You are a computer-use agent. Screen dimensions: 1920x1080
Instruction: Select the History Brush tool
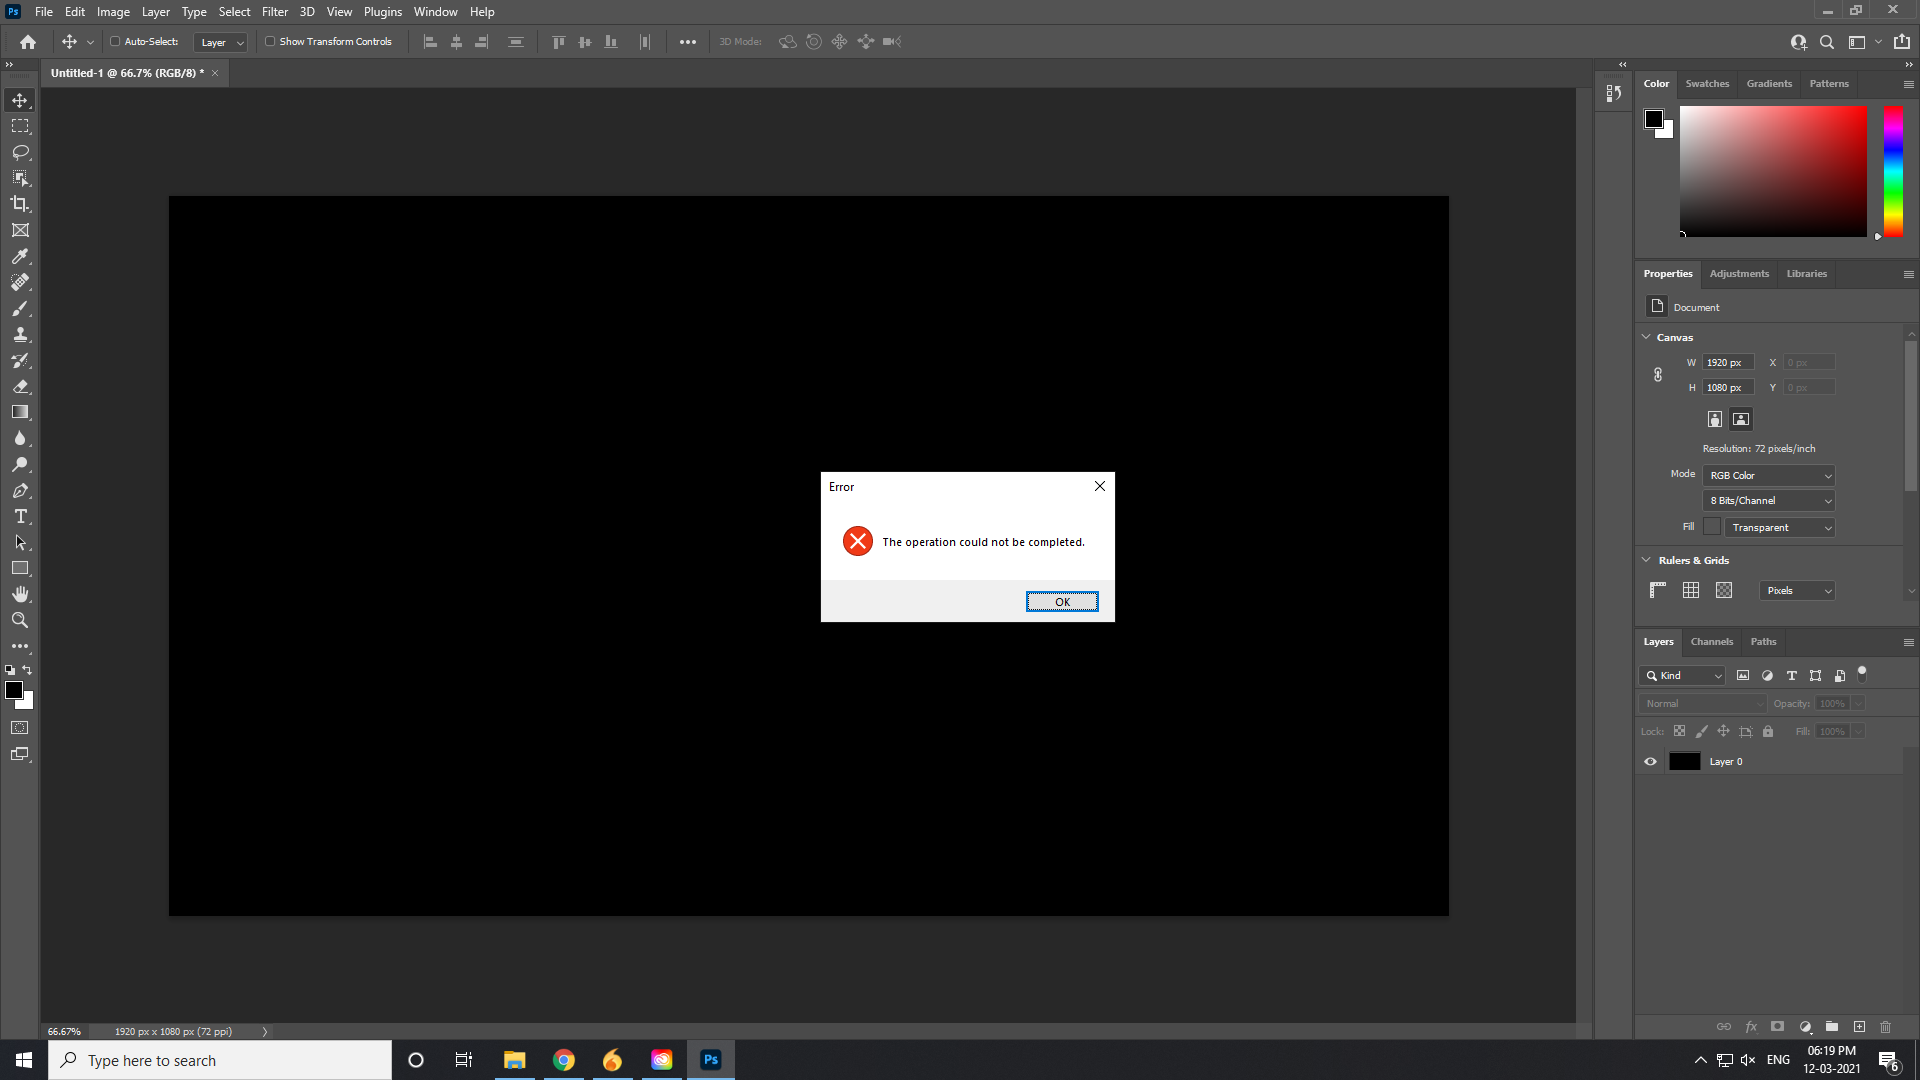click(x=20, y=360)
